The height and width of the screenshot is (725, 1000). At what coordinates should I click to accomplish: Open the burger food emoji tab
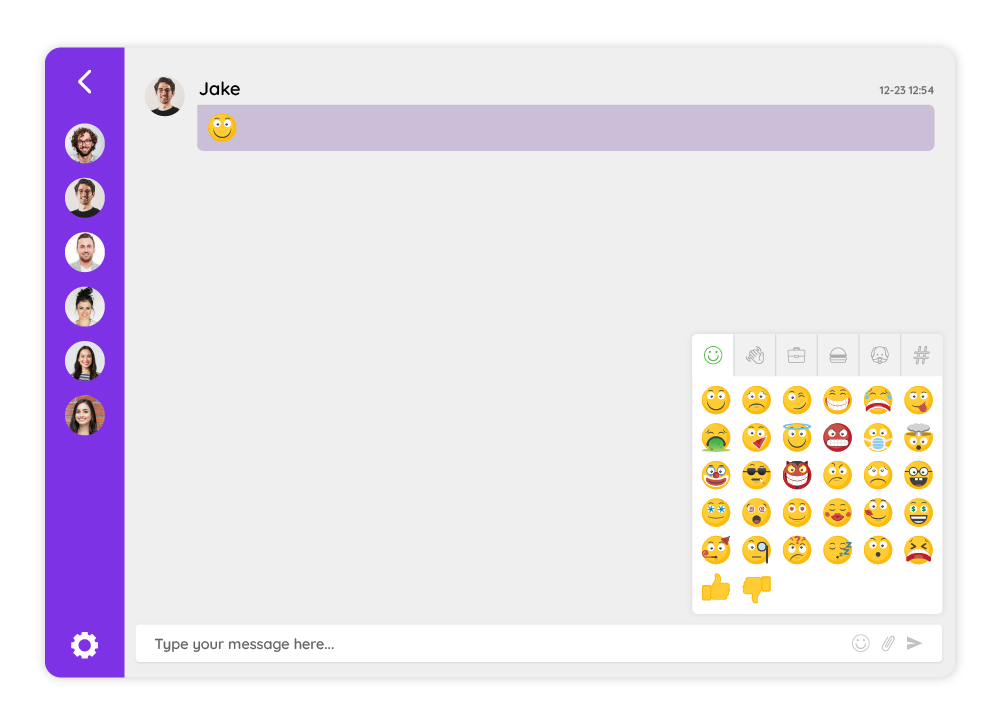tap(838, 355)
